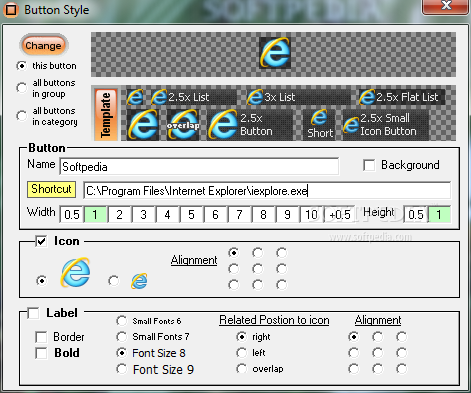471x393 pixels.
Task: Toggle the Border checkbox
Action: point(41,337)
